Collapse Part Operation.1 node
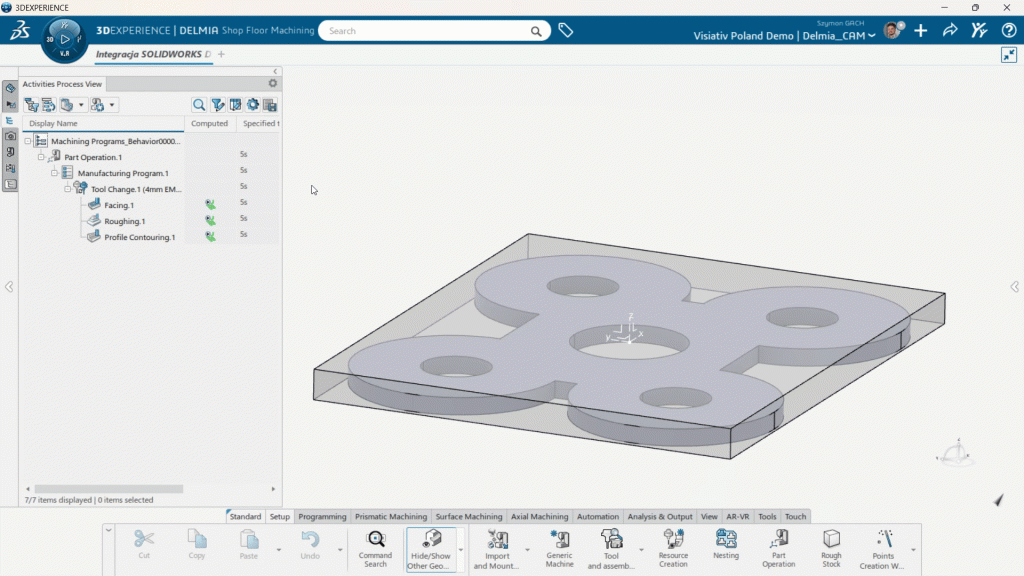The height and width of the screenshot is (576, 1024). point(40,157)
